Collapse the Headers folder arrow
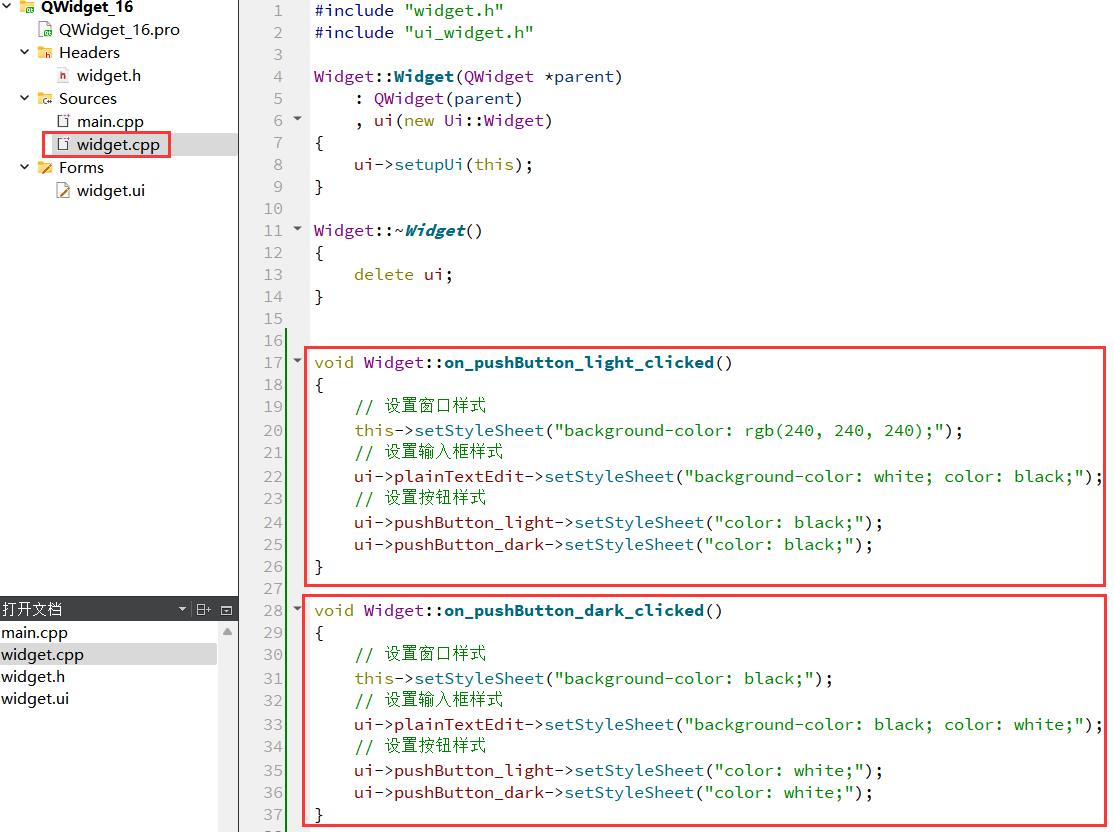The height and width of the screenshot is (832, 1114). click(x=25, y=52)
